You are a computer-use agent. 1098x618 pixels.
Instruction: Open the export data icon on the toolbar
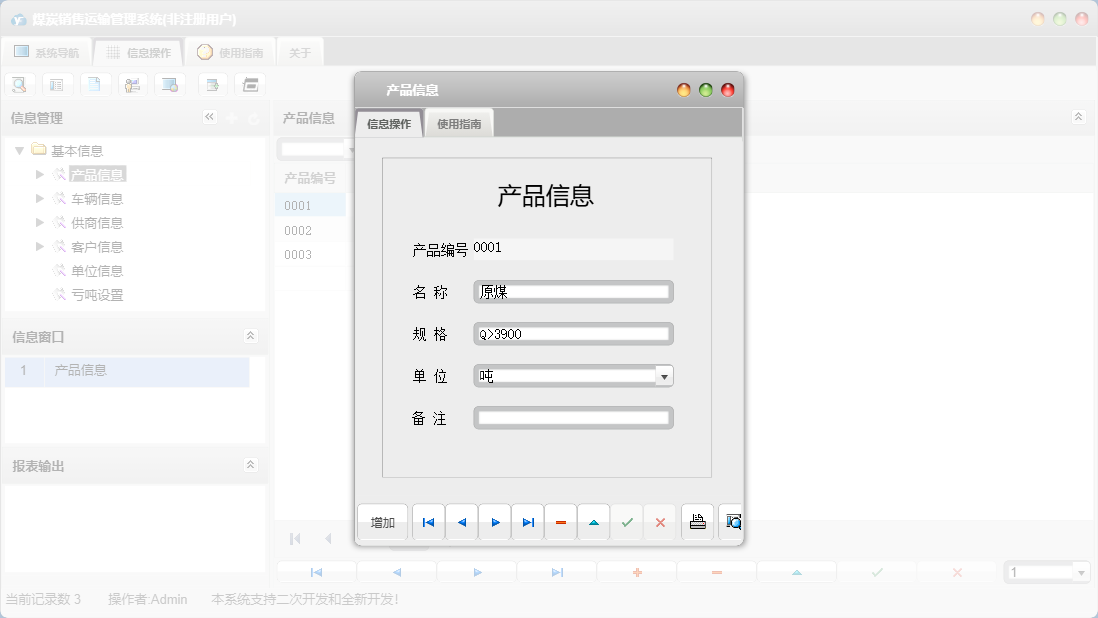tap(211, 84)
